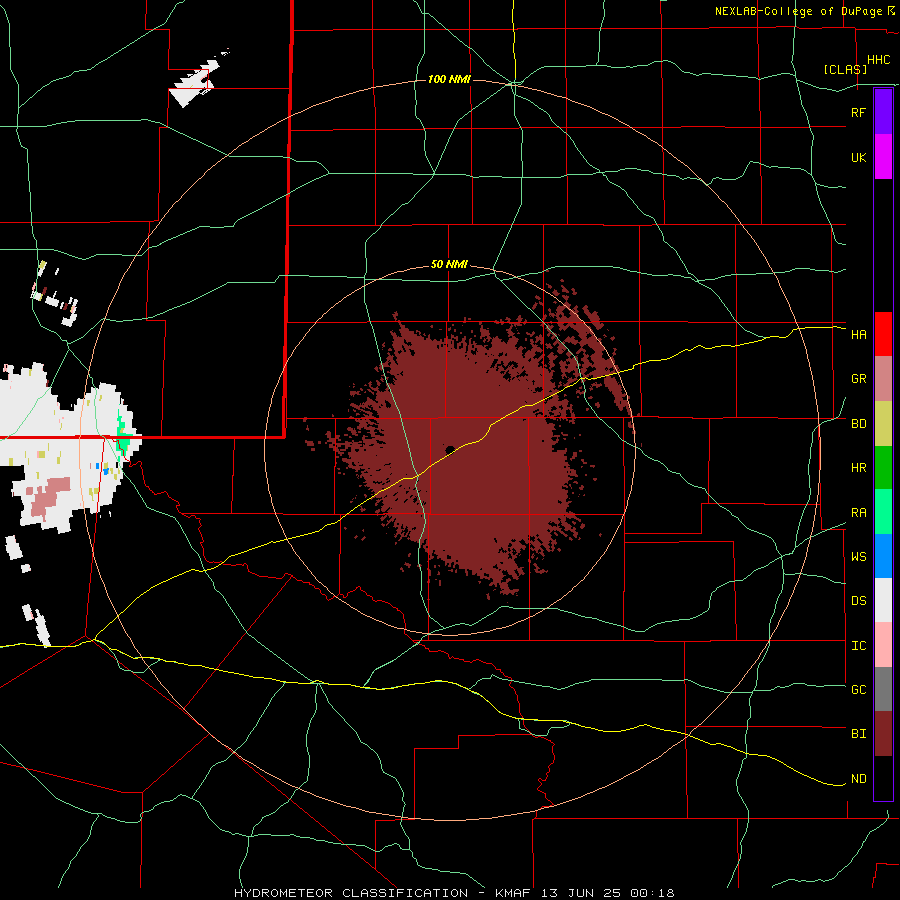Click the dark green HR legend swatch
Screen dimensions: 900x900
pos(883,468)
